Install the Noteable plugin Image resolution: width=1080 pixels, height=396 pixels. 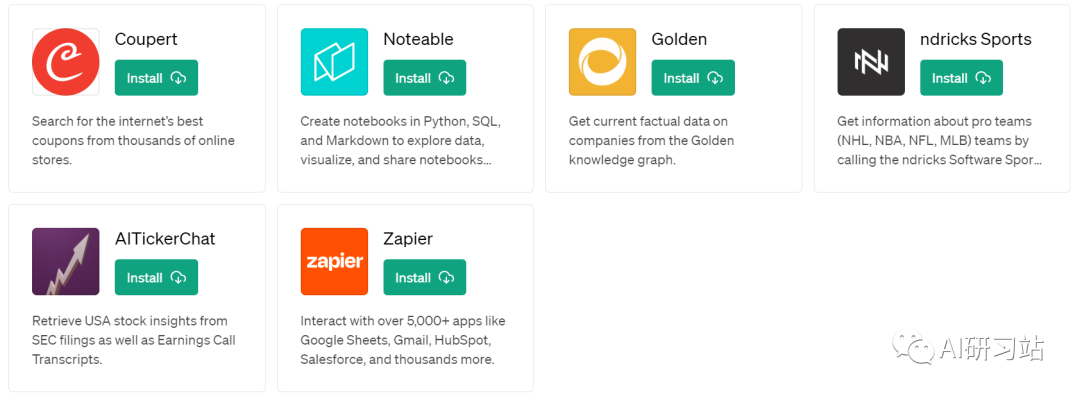coord(425,78)
